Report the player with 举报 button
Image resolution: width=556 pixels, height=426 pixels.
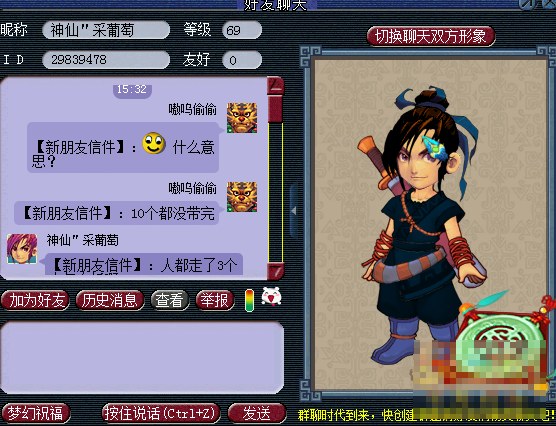click(215, 300)
